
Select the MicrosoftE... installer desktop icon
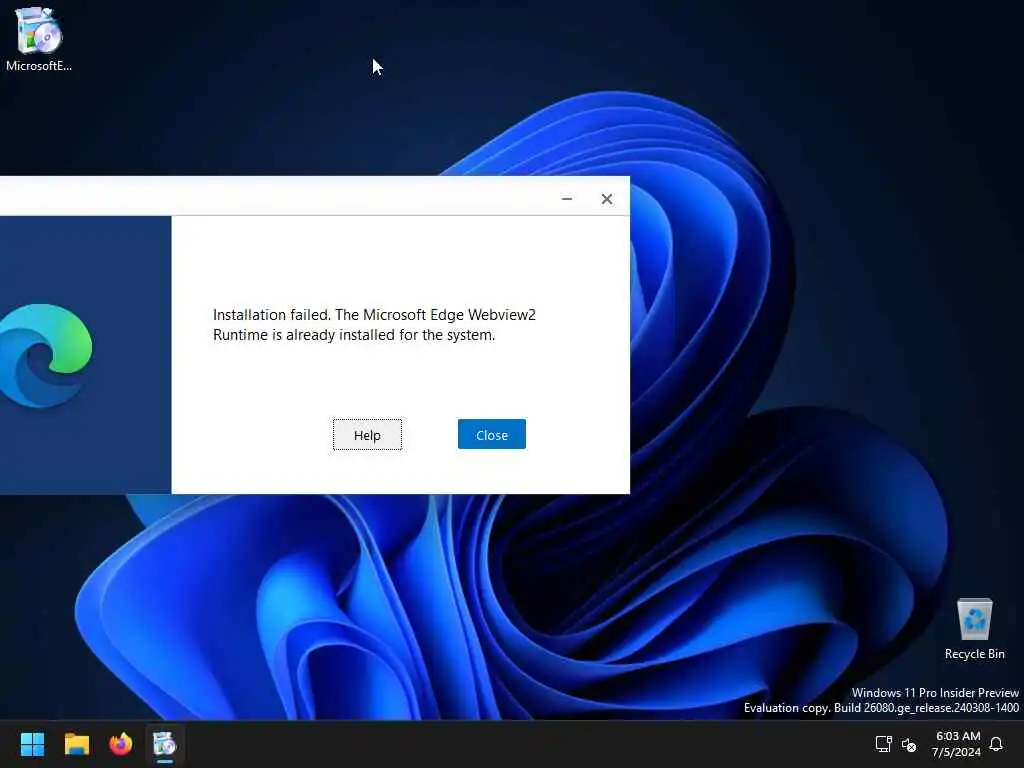coord(39,40)
